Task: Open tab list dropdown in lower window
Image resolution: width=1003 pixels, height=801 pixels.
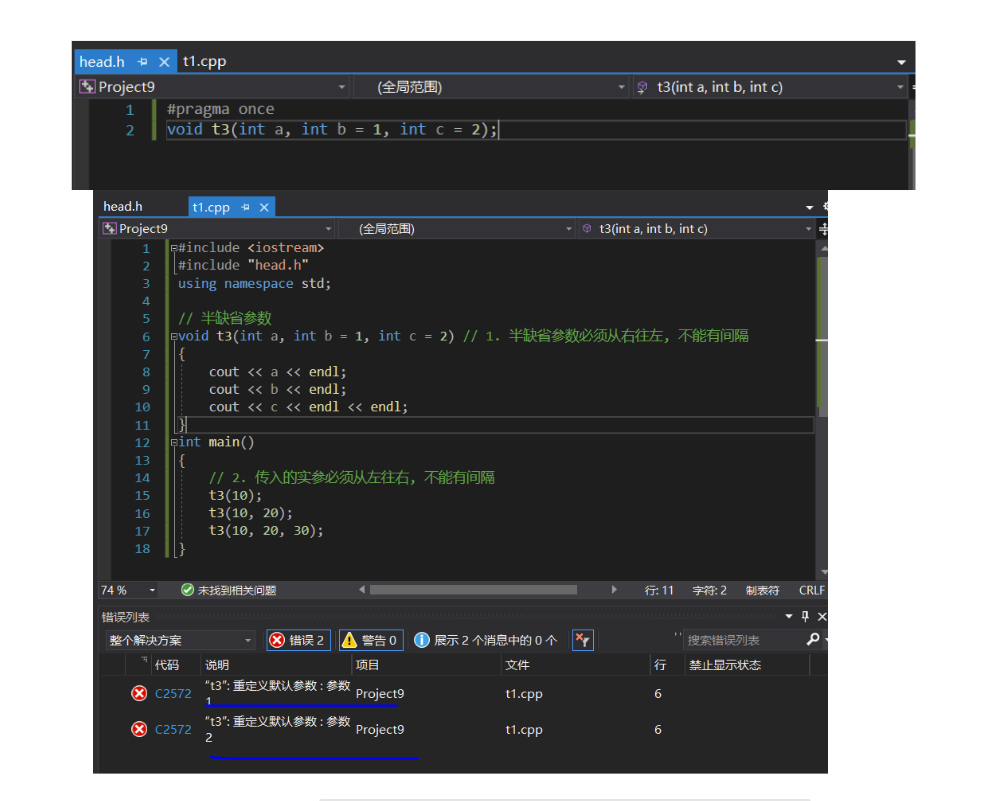Action: click(x=809, y=207)
